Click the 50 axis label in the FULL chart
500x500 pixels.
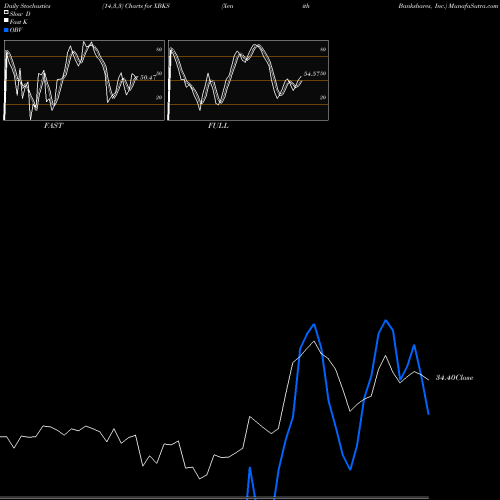tap(323, 73)
